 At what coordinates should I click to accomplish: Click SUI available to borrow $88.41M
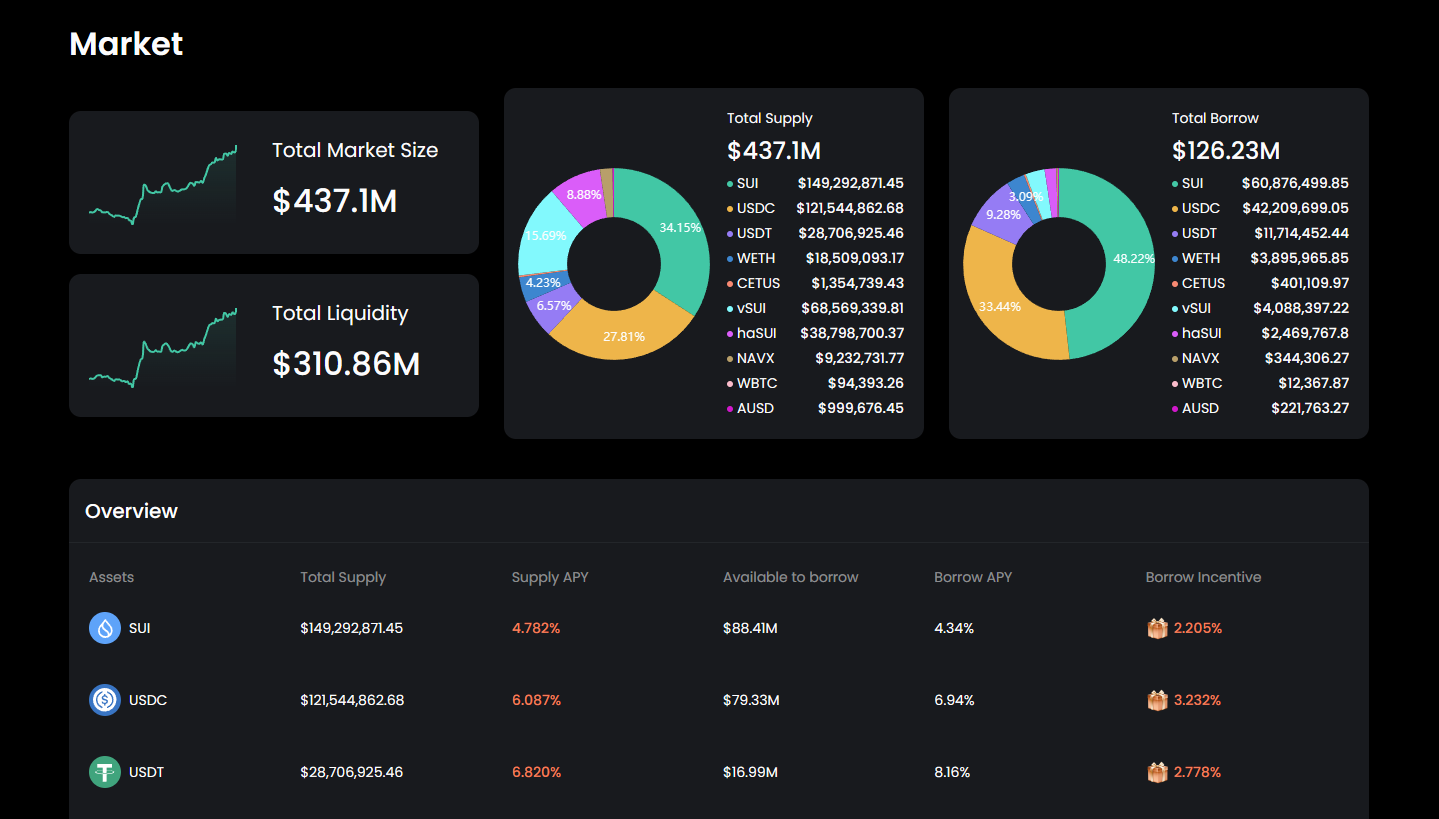coord(750,628)
